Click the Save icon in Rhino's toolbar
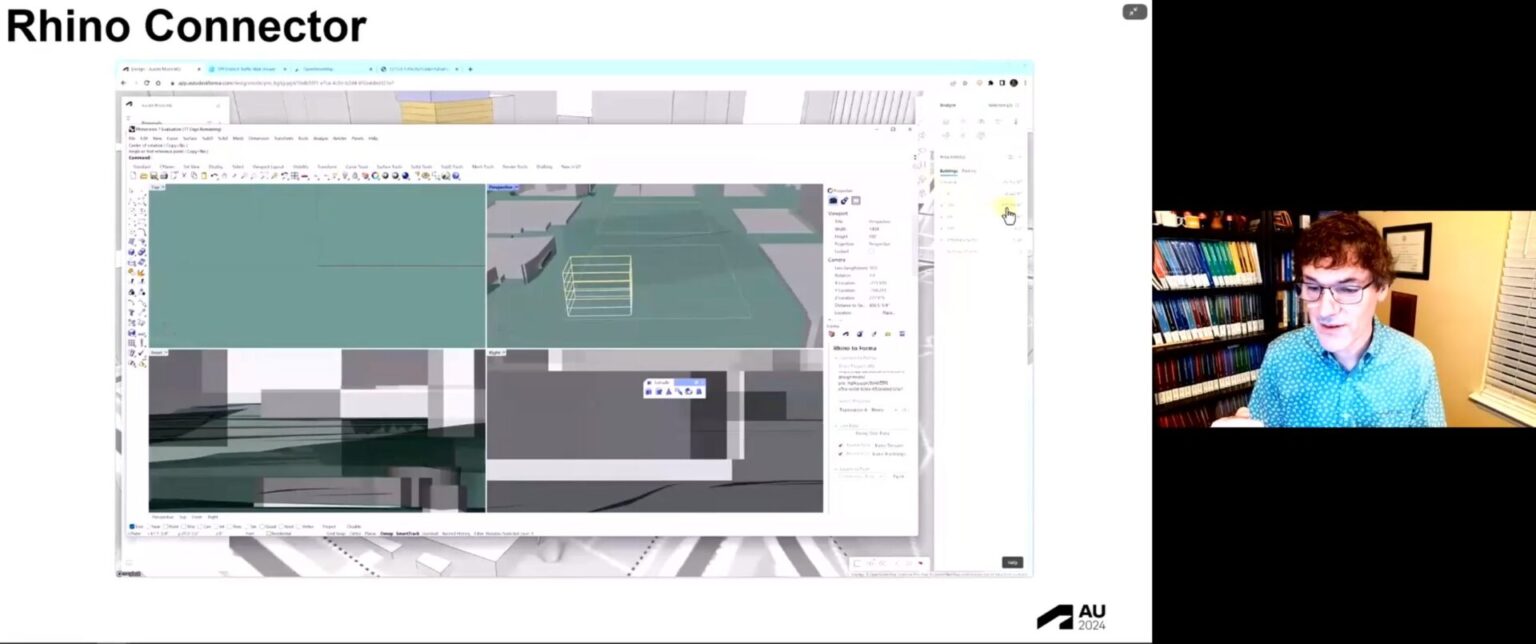This screenshot has width=1536, height=644. pos(152,177)
